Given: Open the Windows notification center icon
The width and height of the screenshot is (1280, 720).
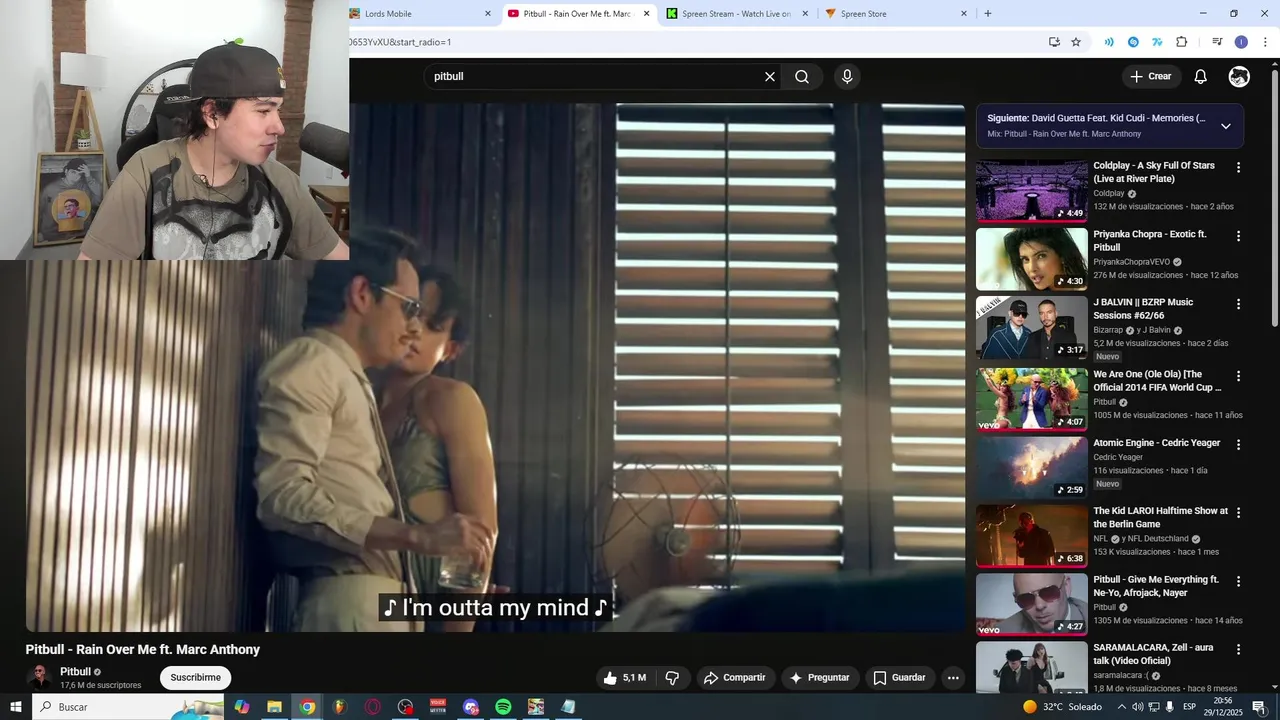Looking at the screenshot, I should (x=1259, y=707).
